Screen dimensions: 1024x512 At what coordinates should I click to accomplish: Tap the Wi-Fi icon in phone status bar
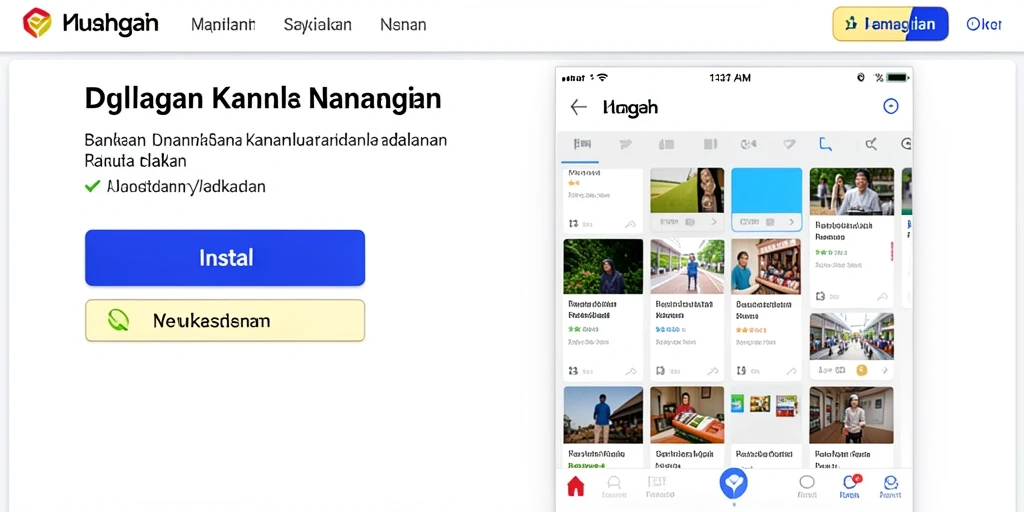click(x=601, y=77)
